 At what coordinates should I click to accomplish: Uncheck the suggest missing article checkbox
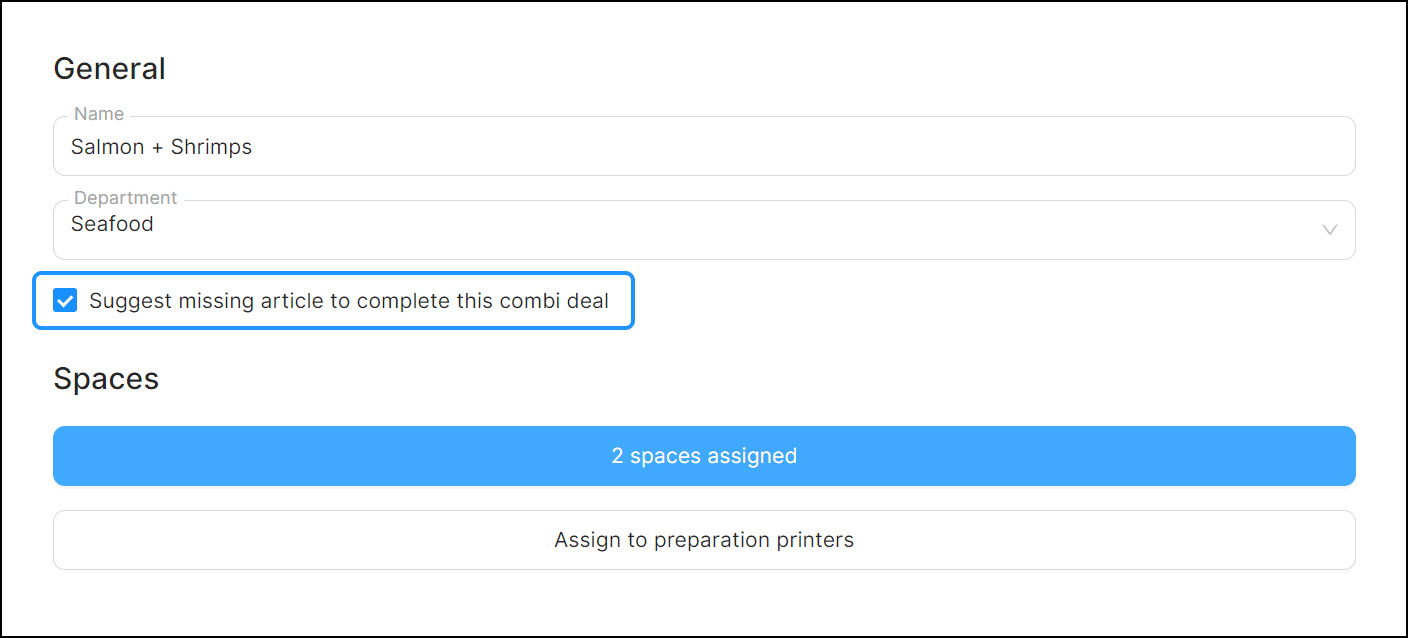[65, 301]
